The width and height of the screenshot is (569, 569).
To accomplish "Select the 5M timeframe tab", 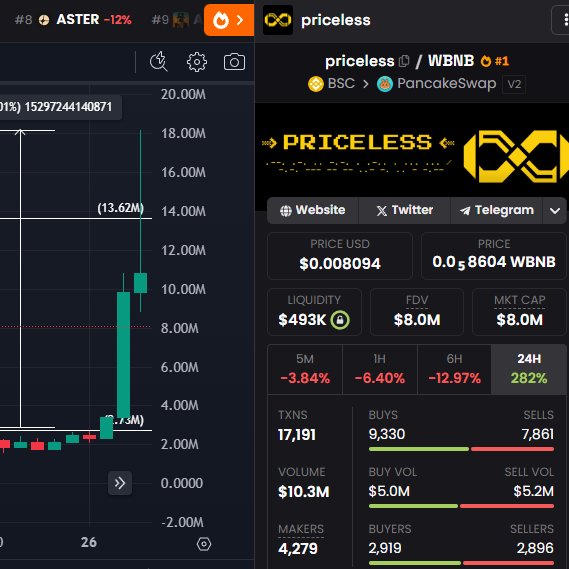I will (x=305, y=369).
